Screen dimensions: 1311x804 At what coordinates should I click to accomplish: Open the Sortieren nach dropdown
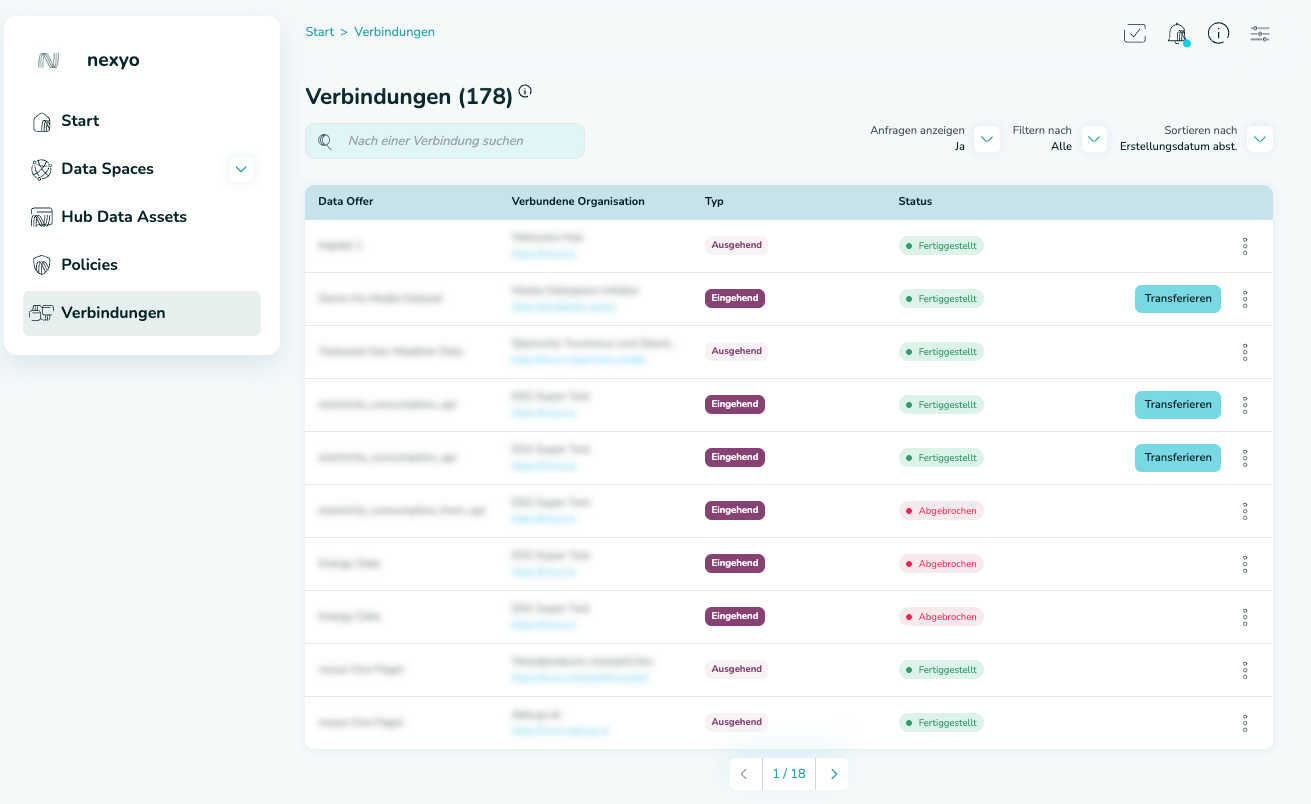point(1259,139)
